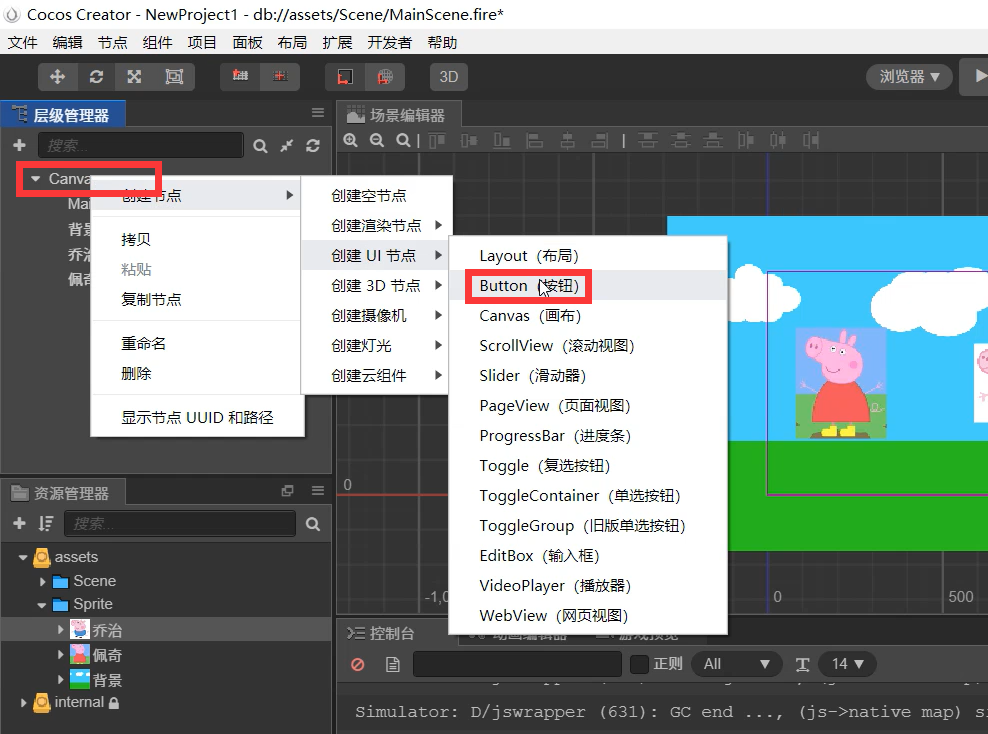Select the move transform tool

pos(58,77)
